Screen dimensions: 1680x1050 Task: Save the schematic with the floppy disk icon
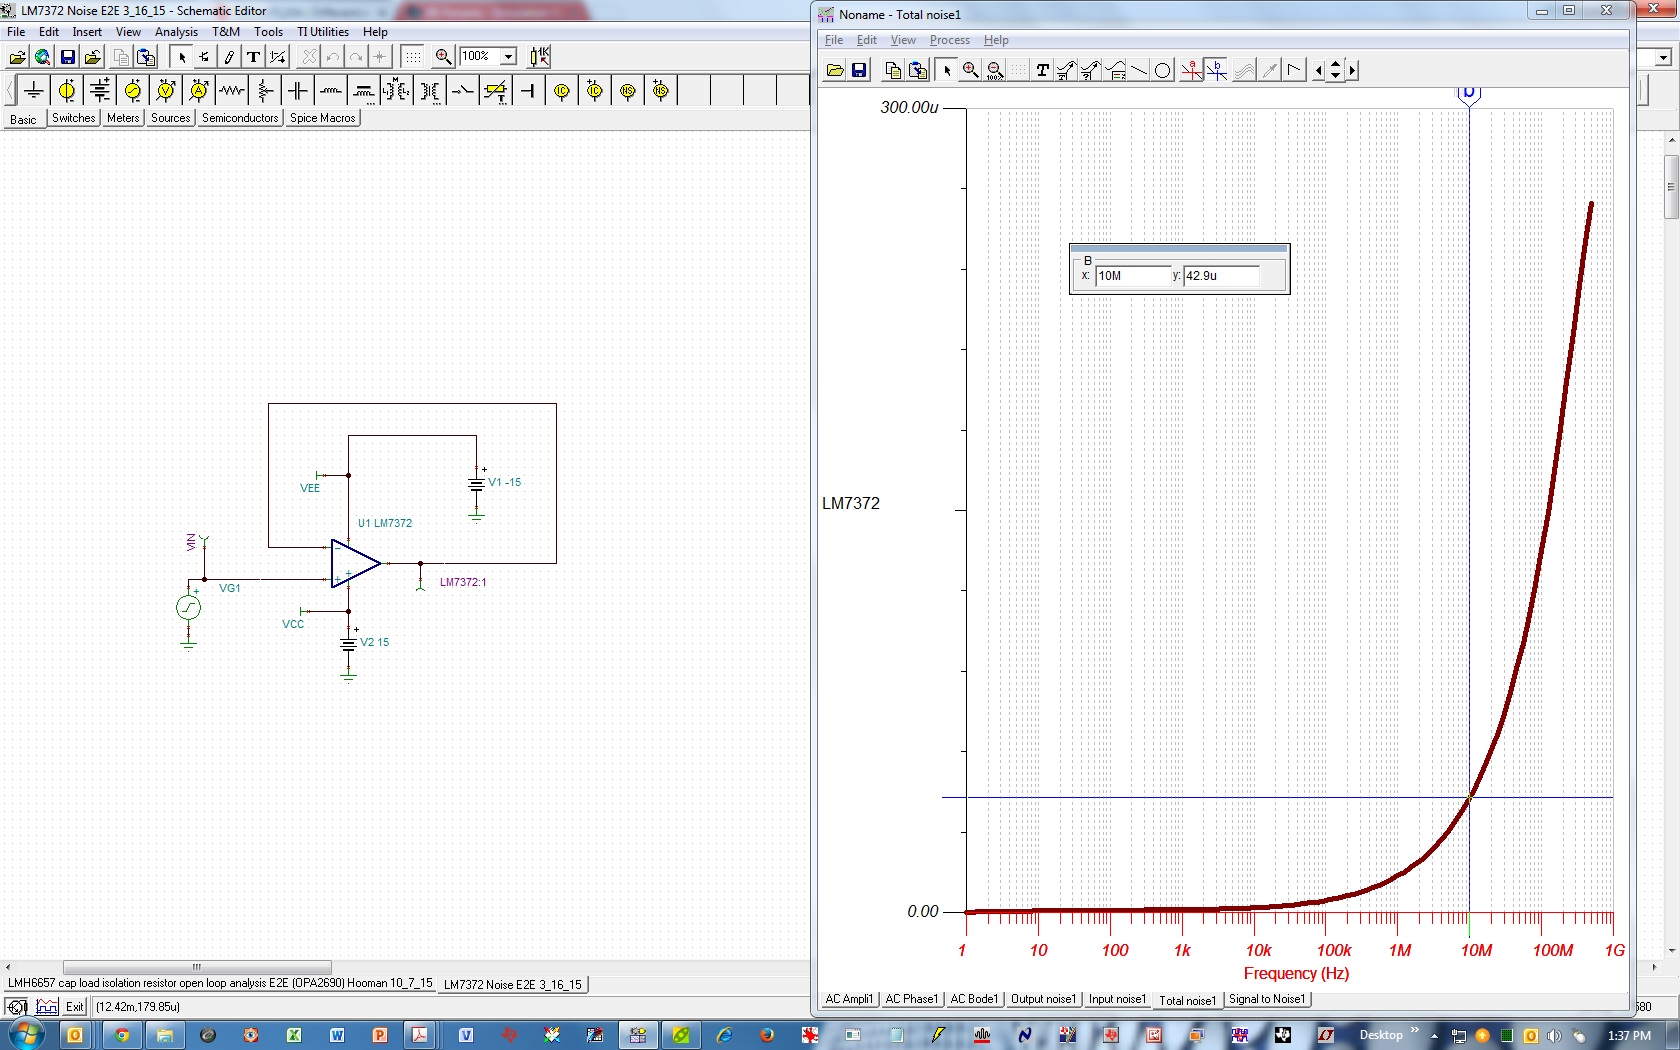pyautogui.click(x=68, y=57)
